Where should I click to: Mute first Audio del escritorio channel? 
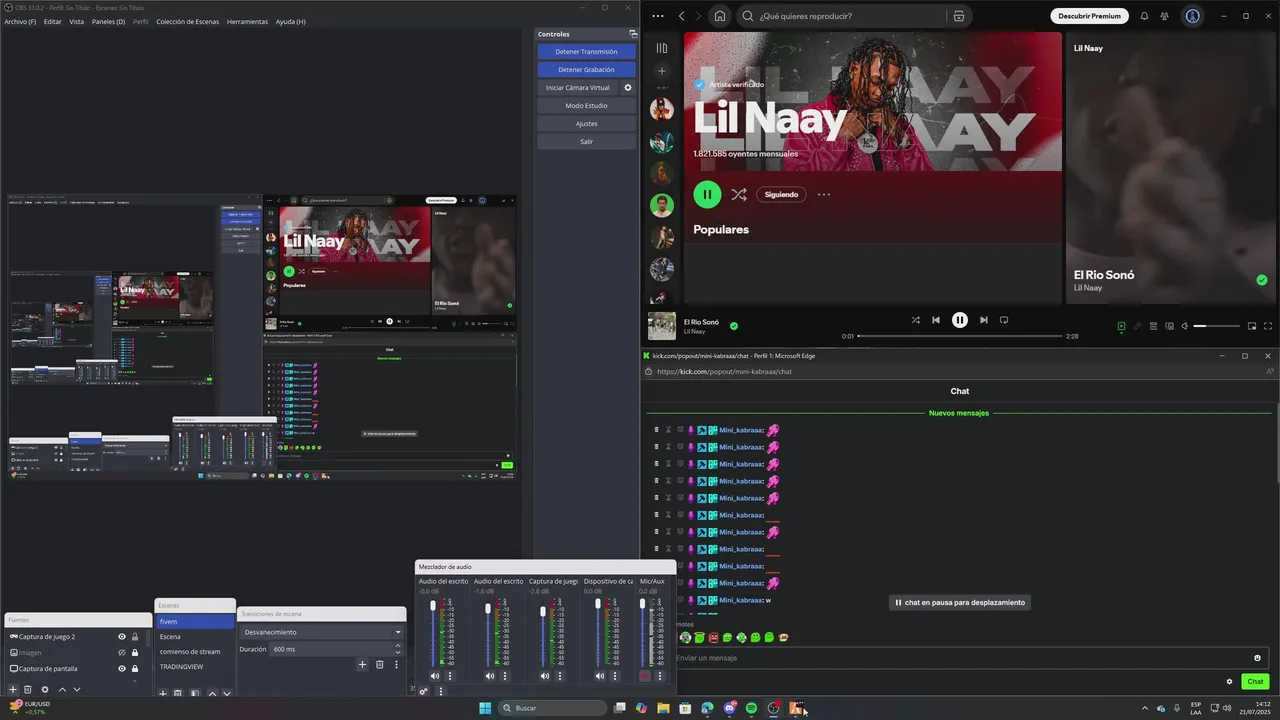pos(434,676)
